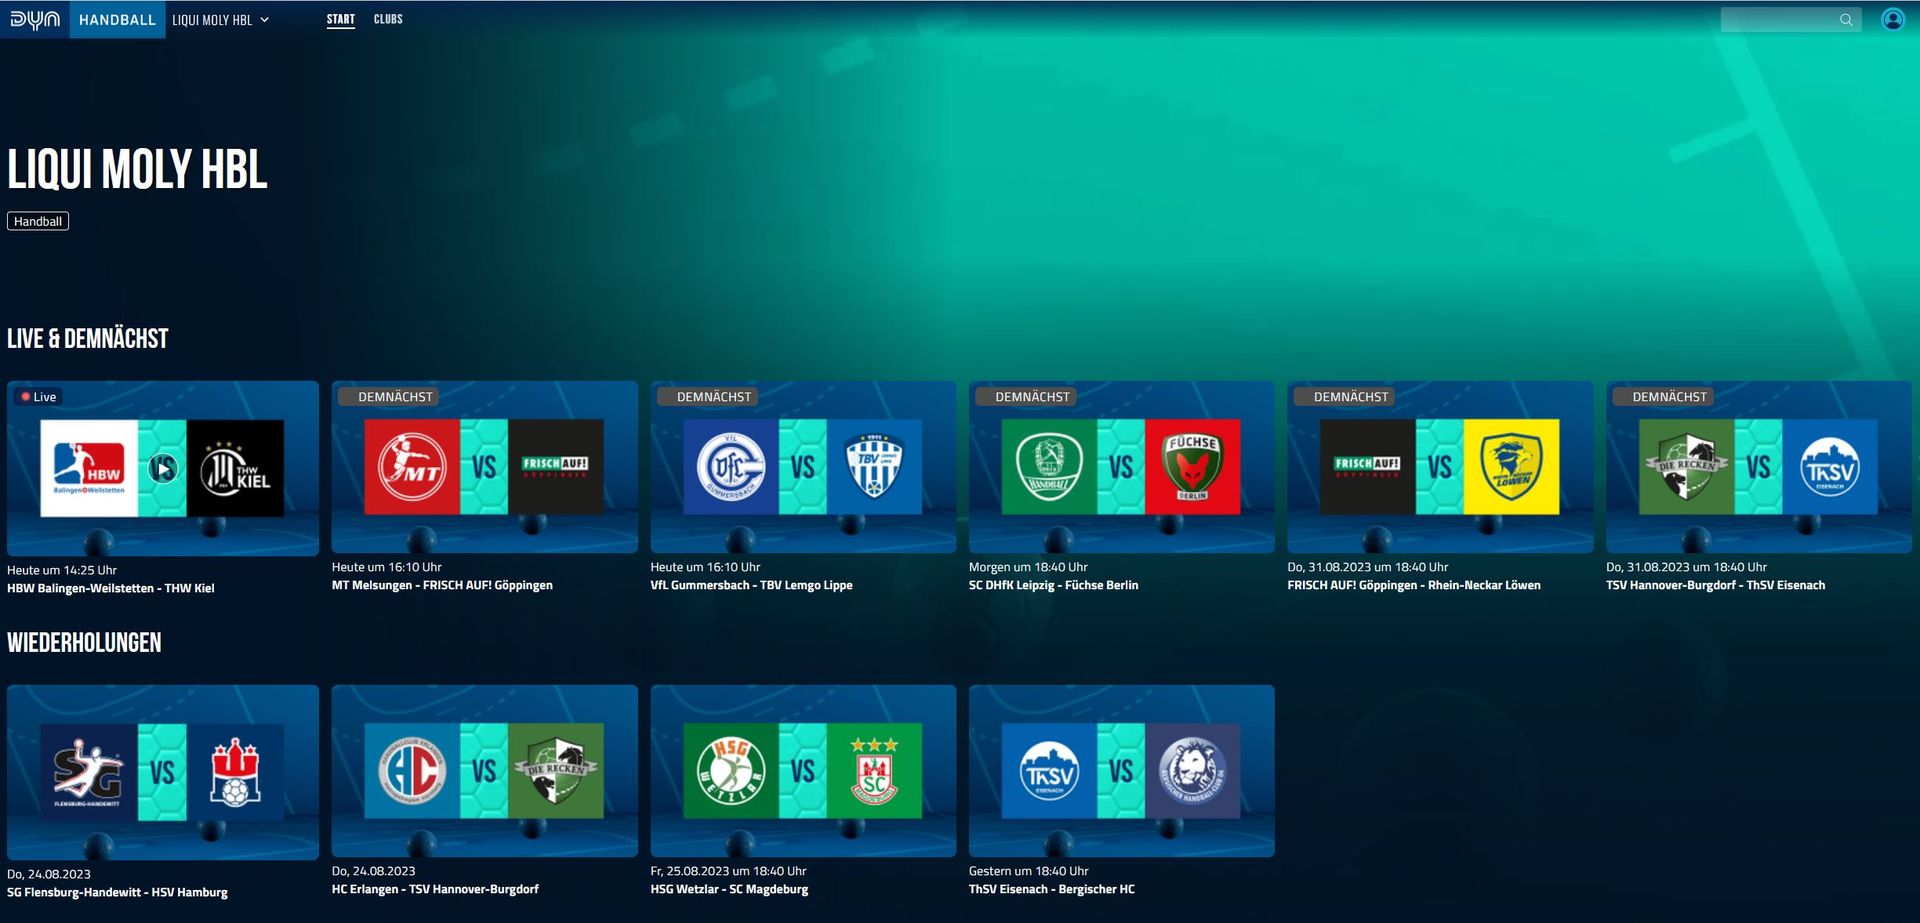Open TSV Hannover-Burgdorf vs ThSV Eisenach upcoming thumbnail
Screen dimensions: 1920x923
pos(1758,467)
